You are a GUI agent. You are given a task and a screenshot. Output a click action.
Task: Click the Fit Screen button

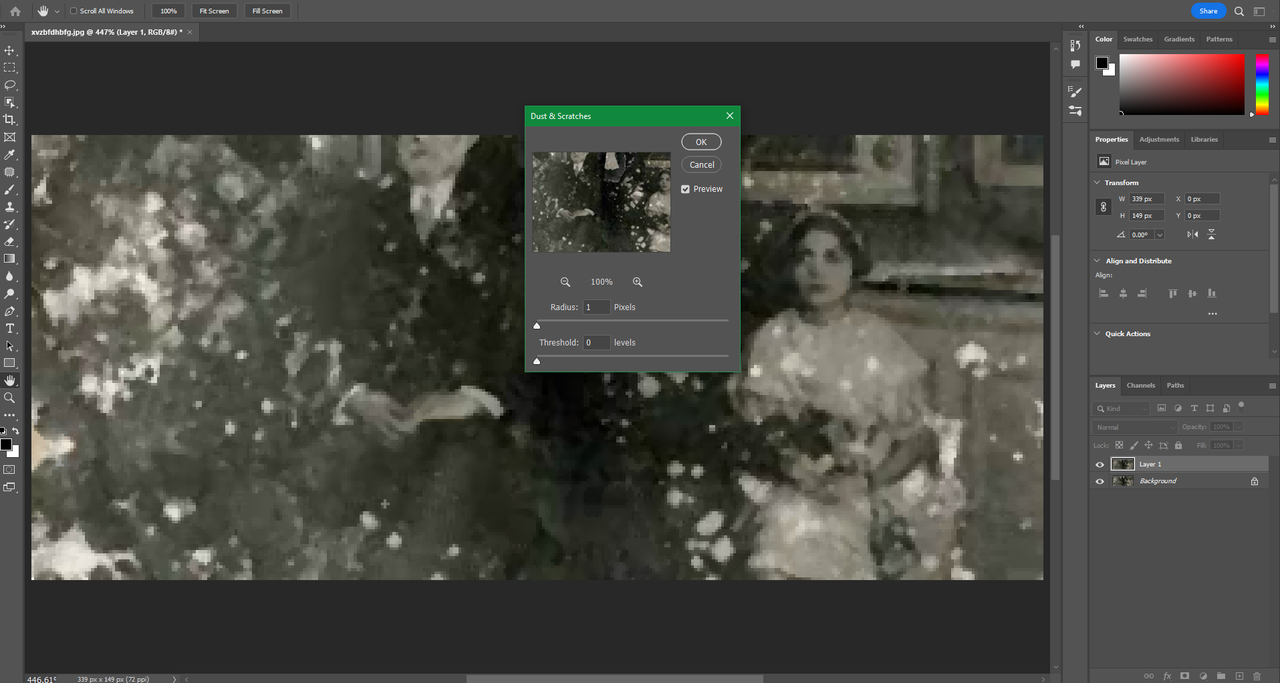(x=213, y=11)
